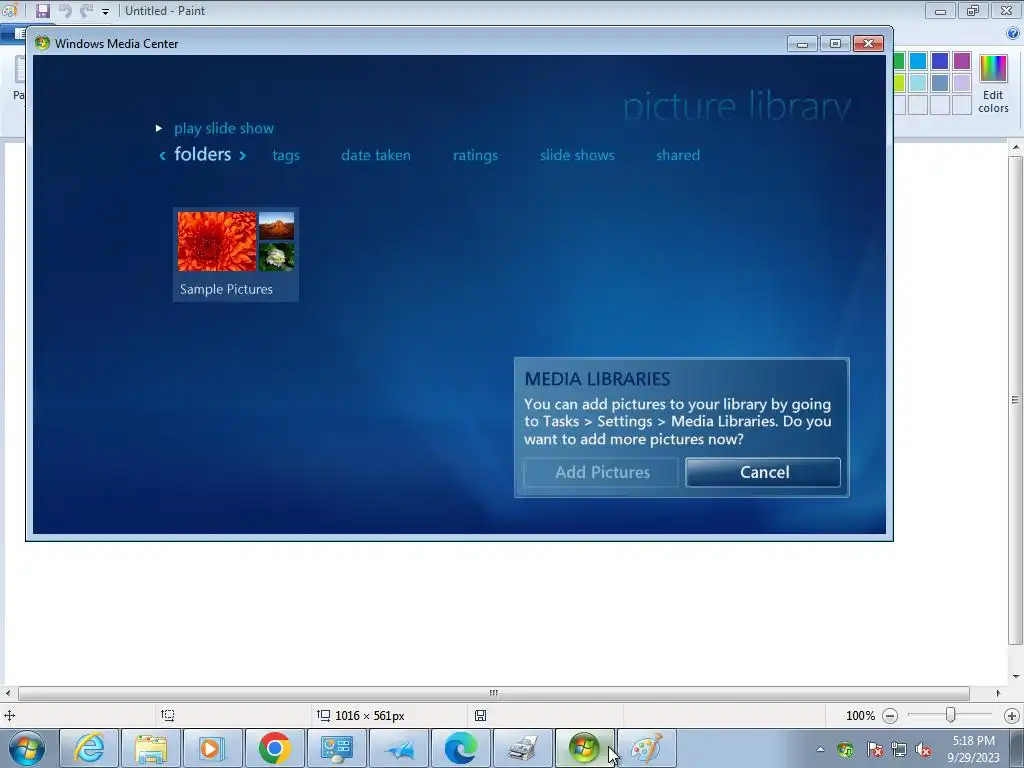Click the disk file-size icon in Paint status bar
This screenshot has width=1024, height=768.
point(480,716)
